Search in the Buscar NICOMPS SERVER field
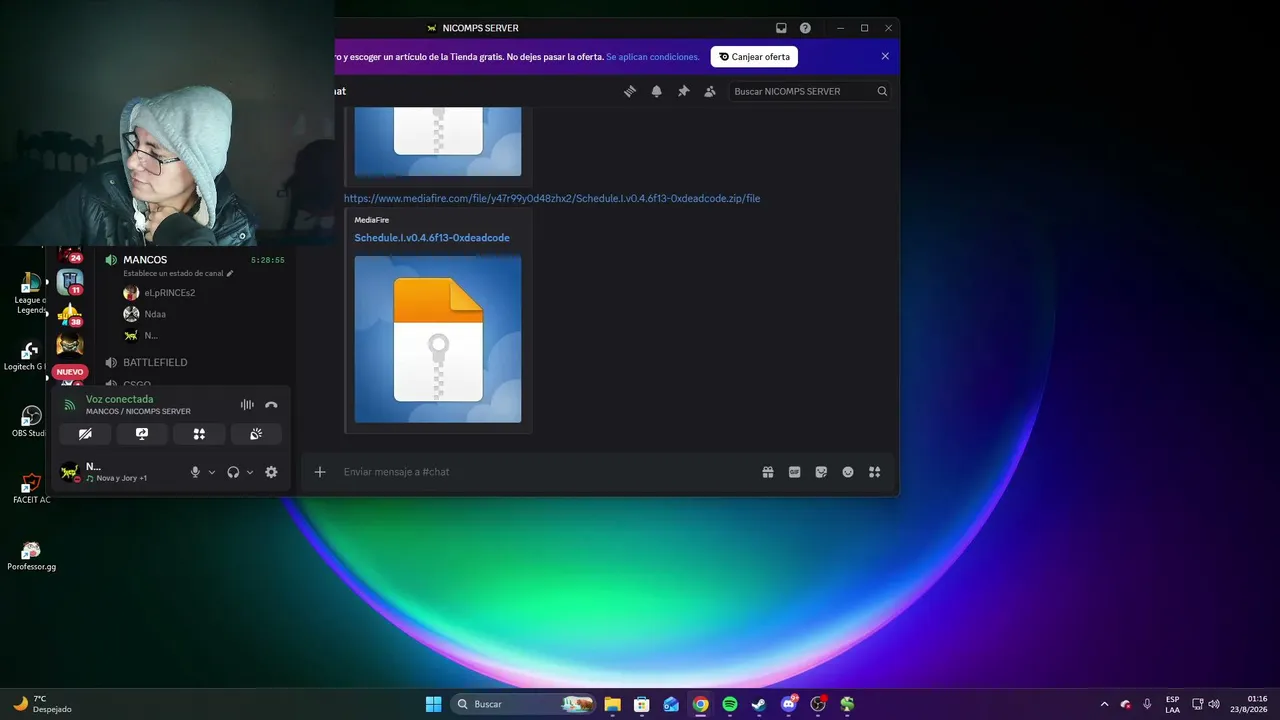 coord(809,91)
